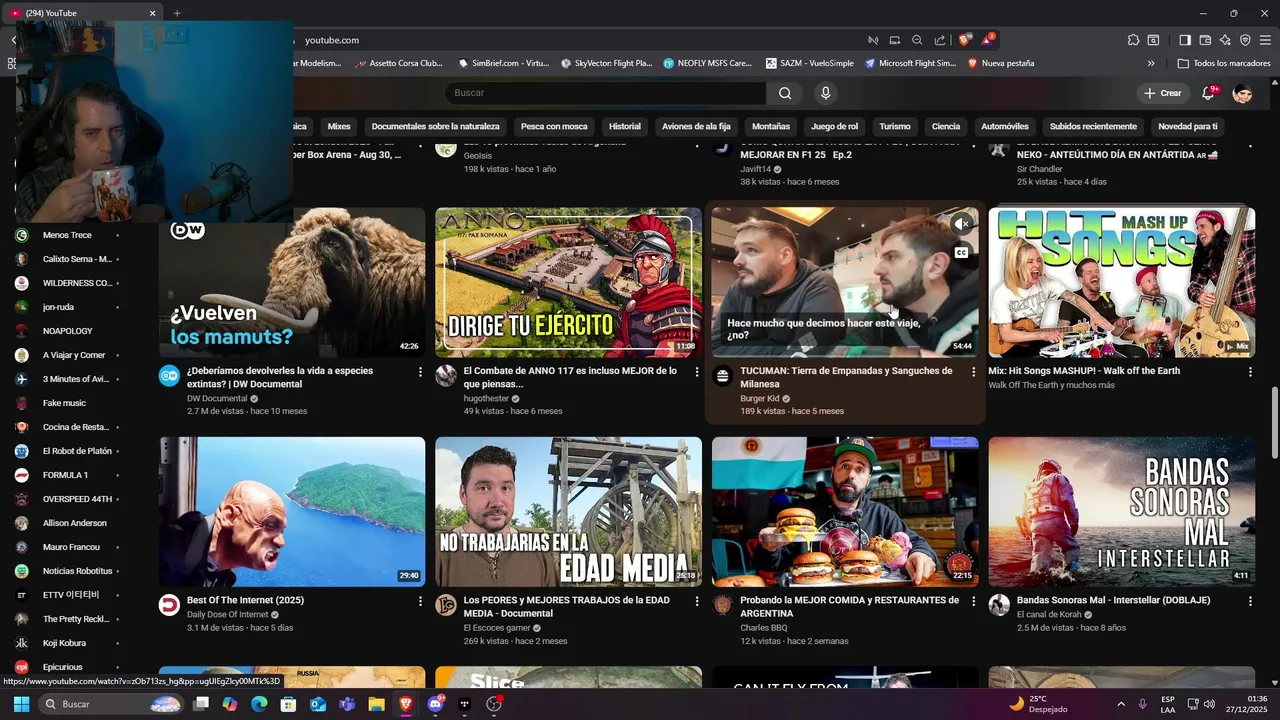Image resolution: width=1280 pixels, height=720 pixels.
Task: Select the Novedad para ti chip
Action: pyautogui.click(x=1187, y=127)
